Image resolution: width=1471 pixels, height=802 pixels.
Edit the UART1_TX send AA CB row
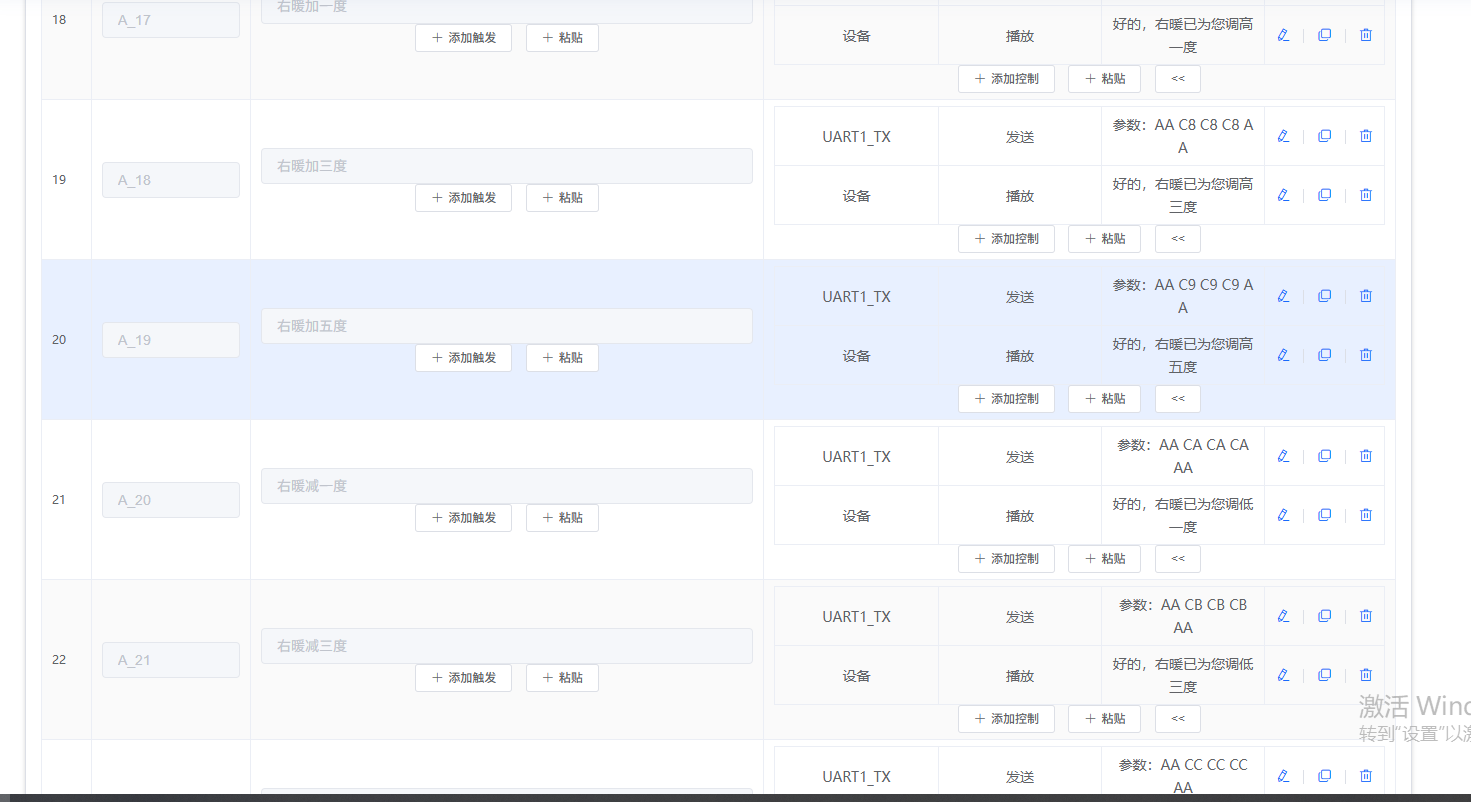(x=1283, y=616)
